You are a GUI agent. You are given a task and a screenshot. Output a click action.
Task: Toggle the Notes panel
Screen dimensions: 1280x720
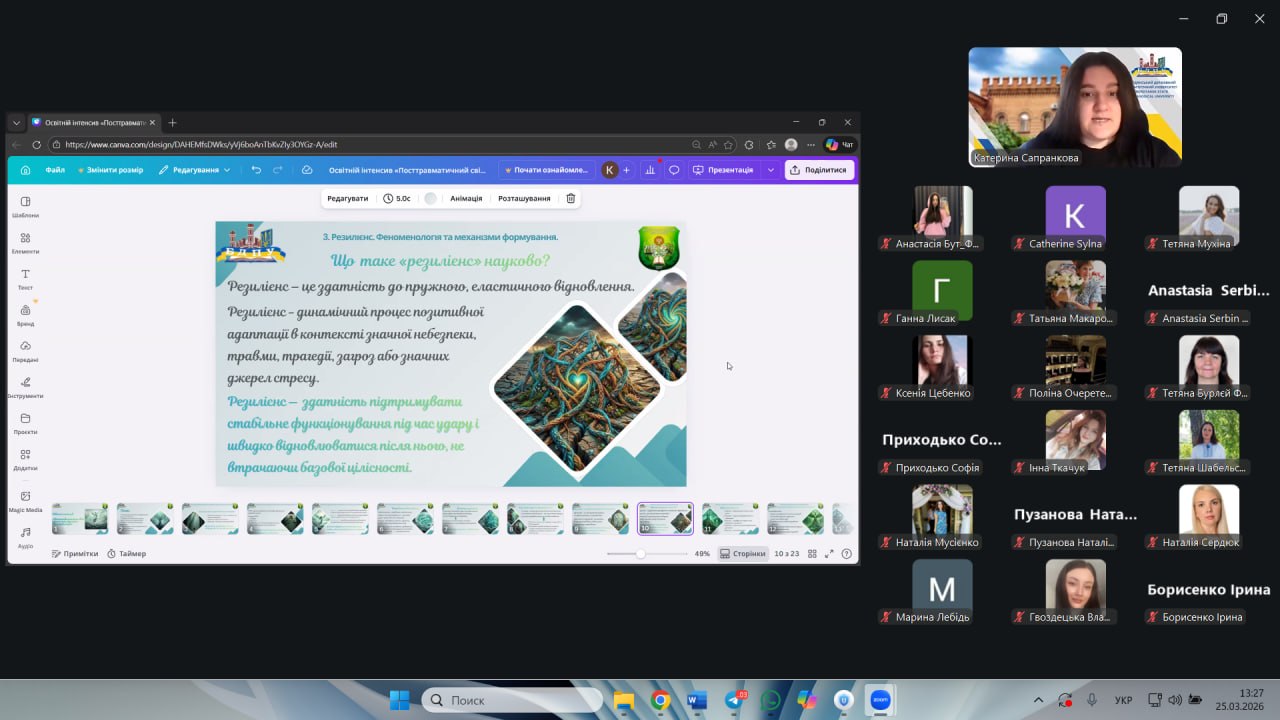(75, 553)
